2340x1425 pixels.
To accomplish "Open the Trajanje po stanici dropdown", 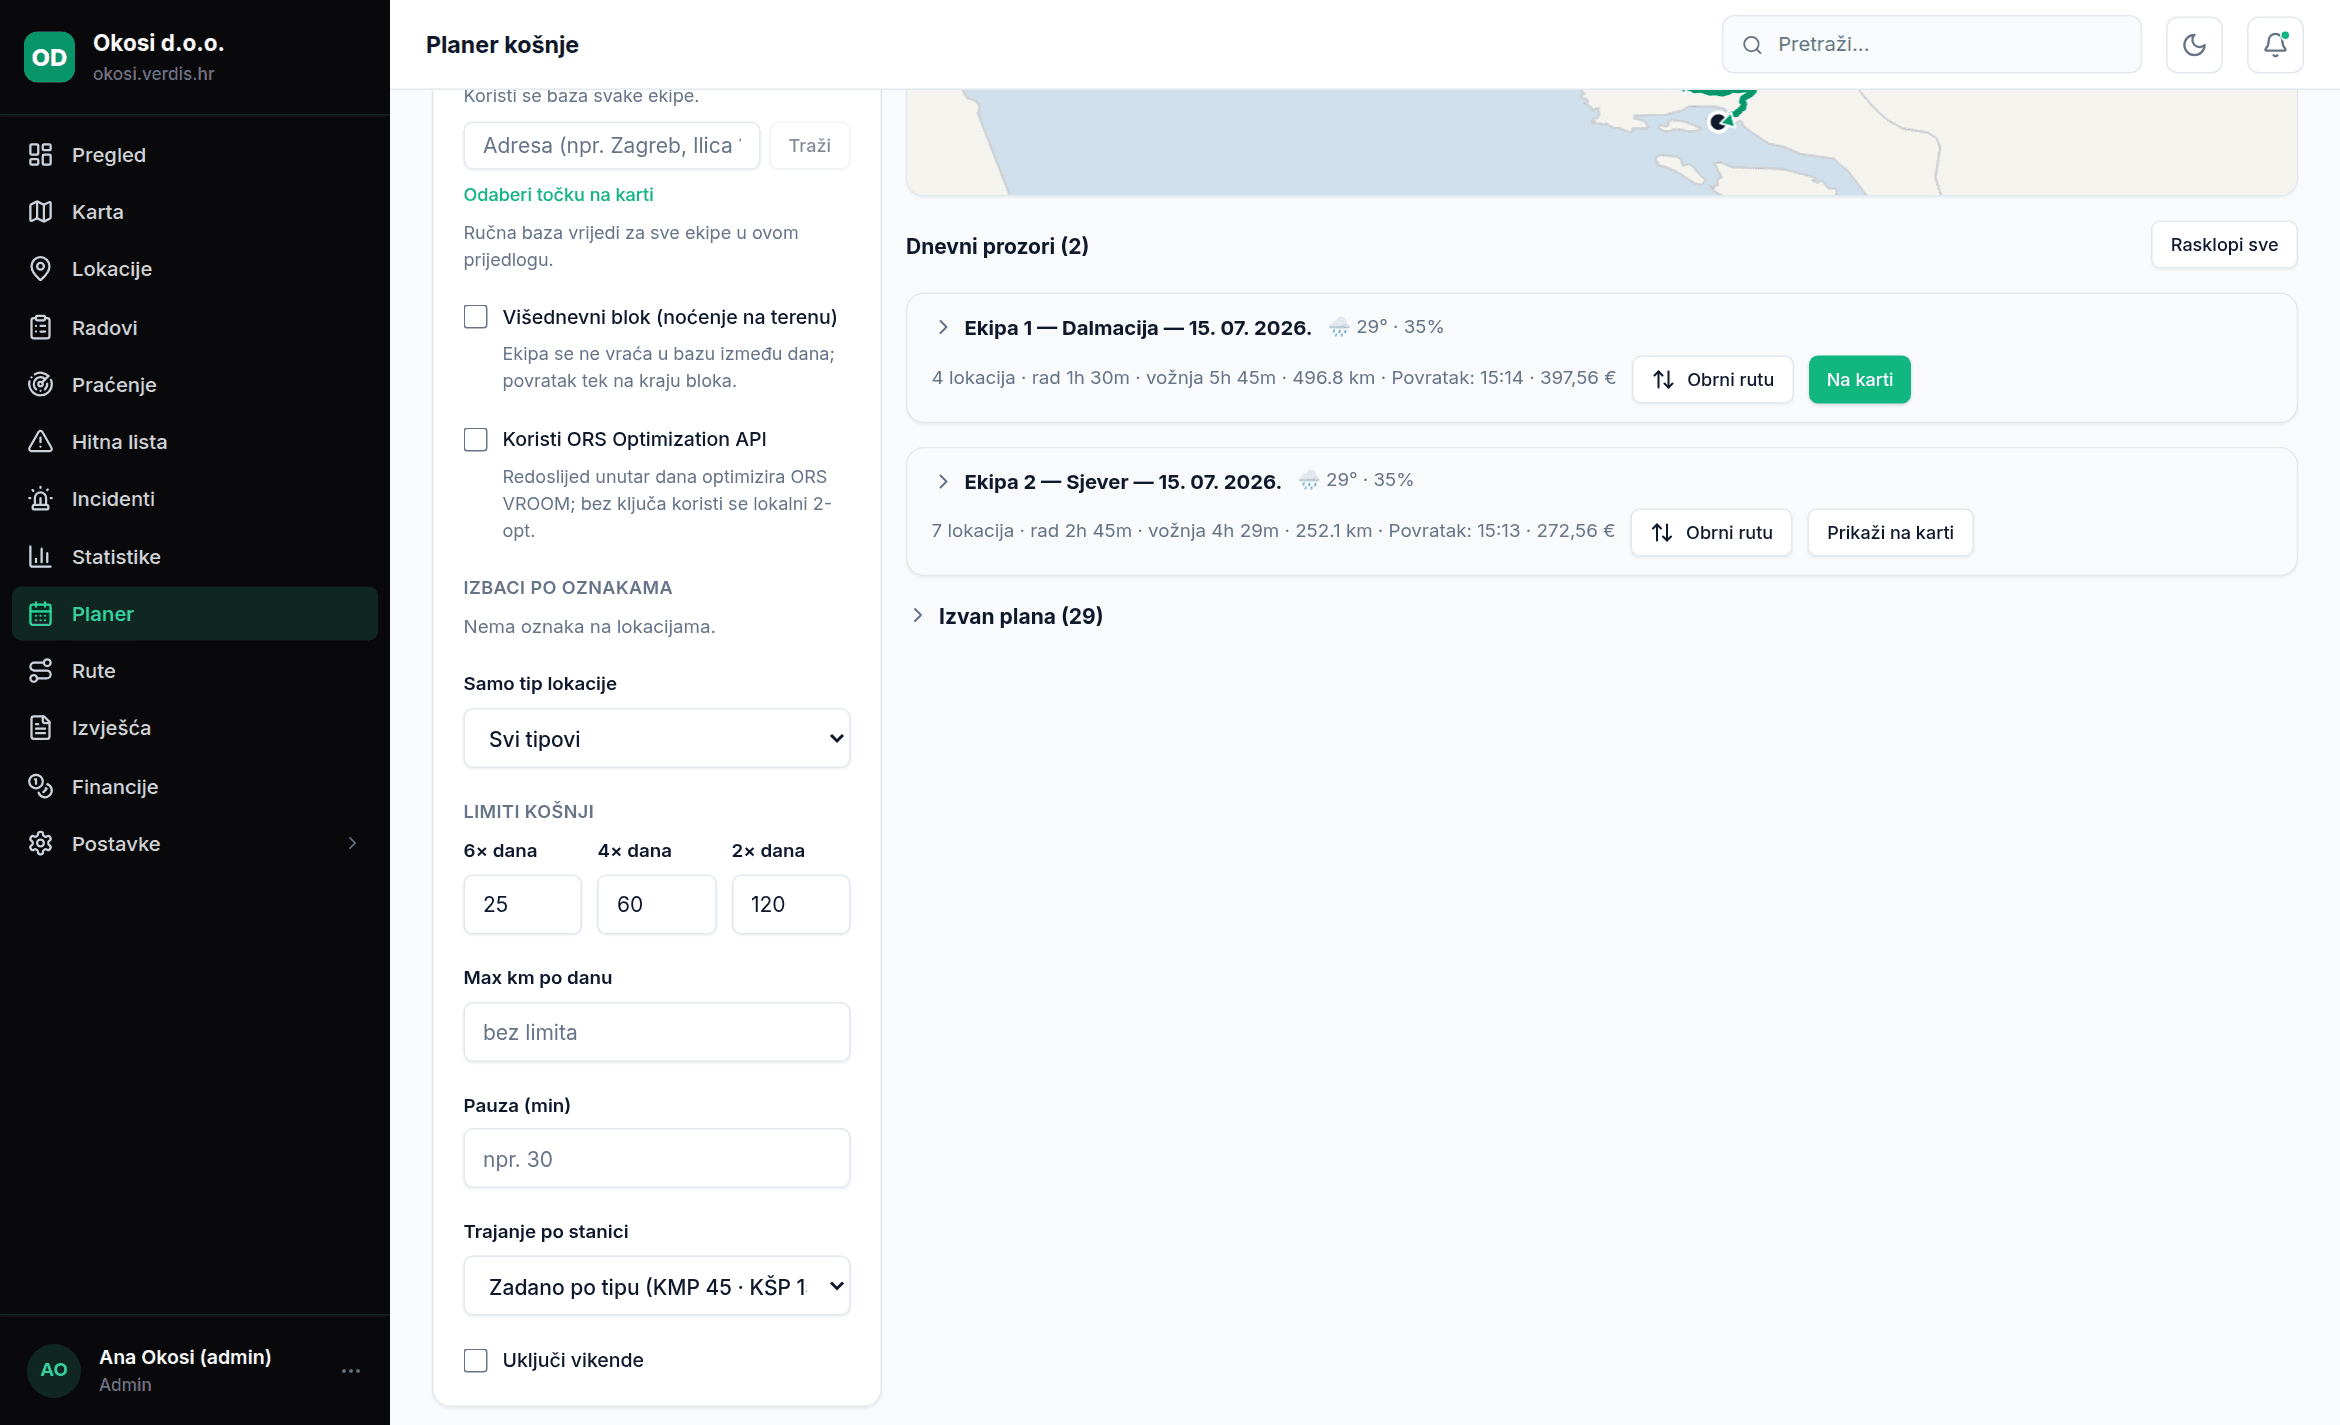I will click(x=657, y=1286).
